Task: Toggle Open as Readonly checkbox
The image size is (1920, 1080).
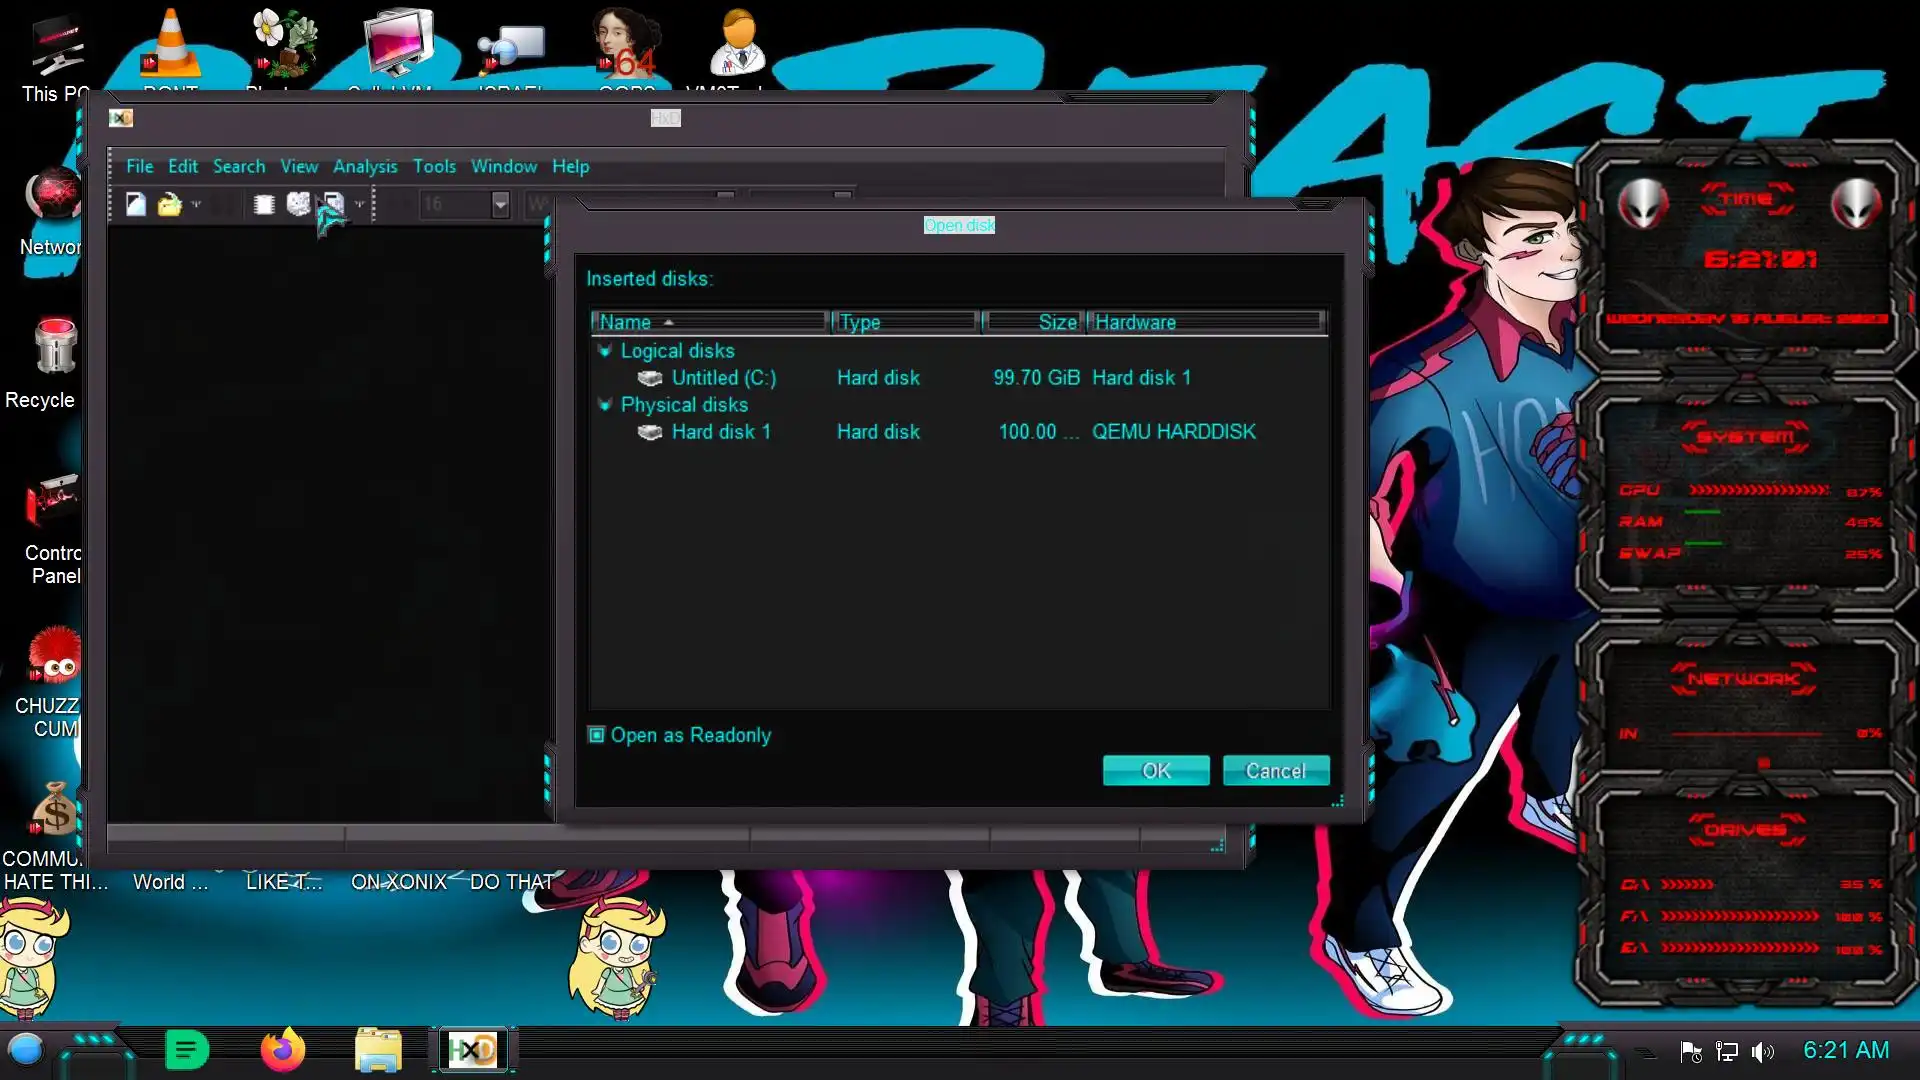Action: [x=597, y=735]
